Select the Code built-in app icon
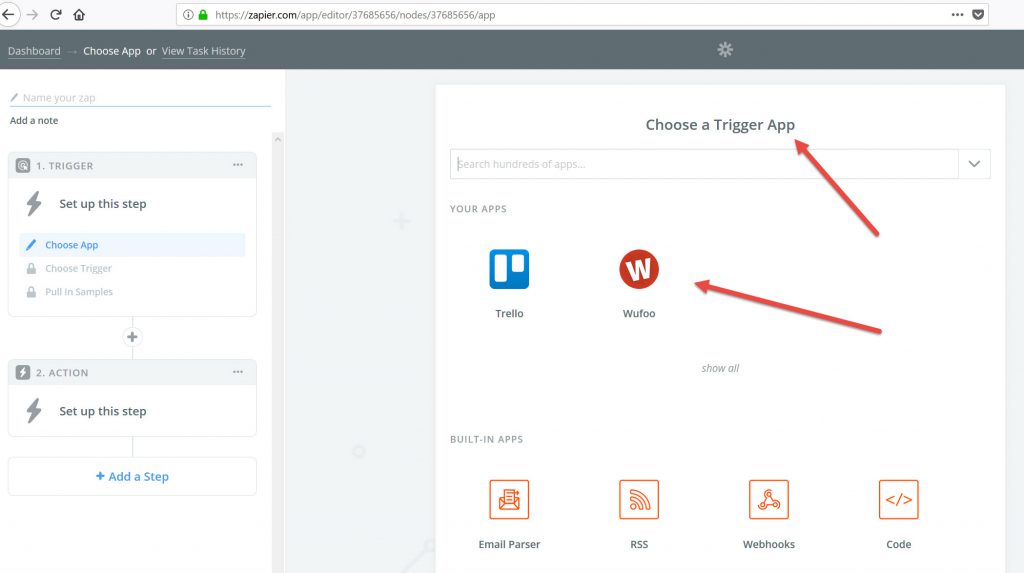 click(898, 500)
